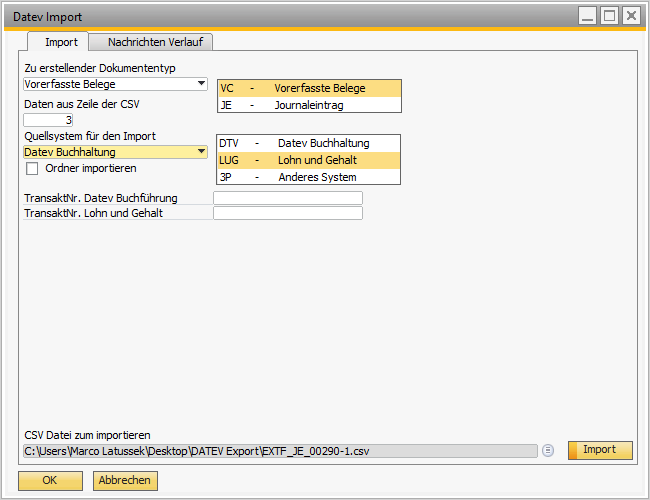650x500 pixels.
Task: Click the Import button beside the CSV path
Action: pos(600,450)
